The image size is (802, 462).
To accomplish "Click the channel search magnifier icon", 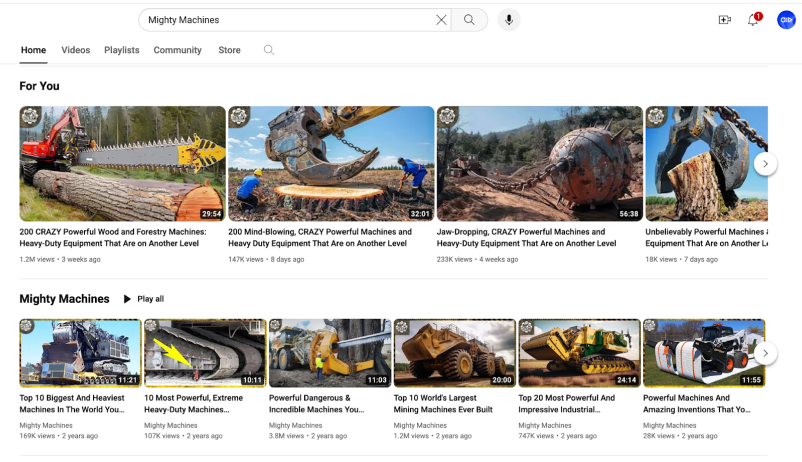I will pyautogui.click(x=269, y=50).
